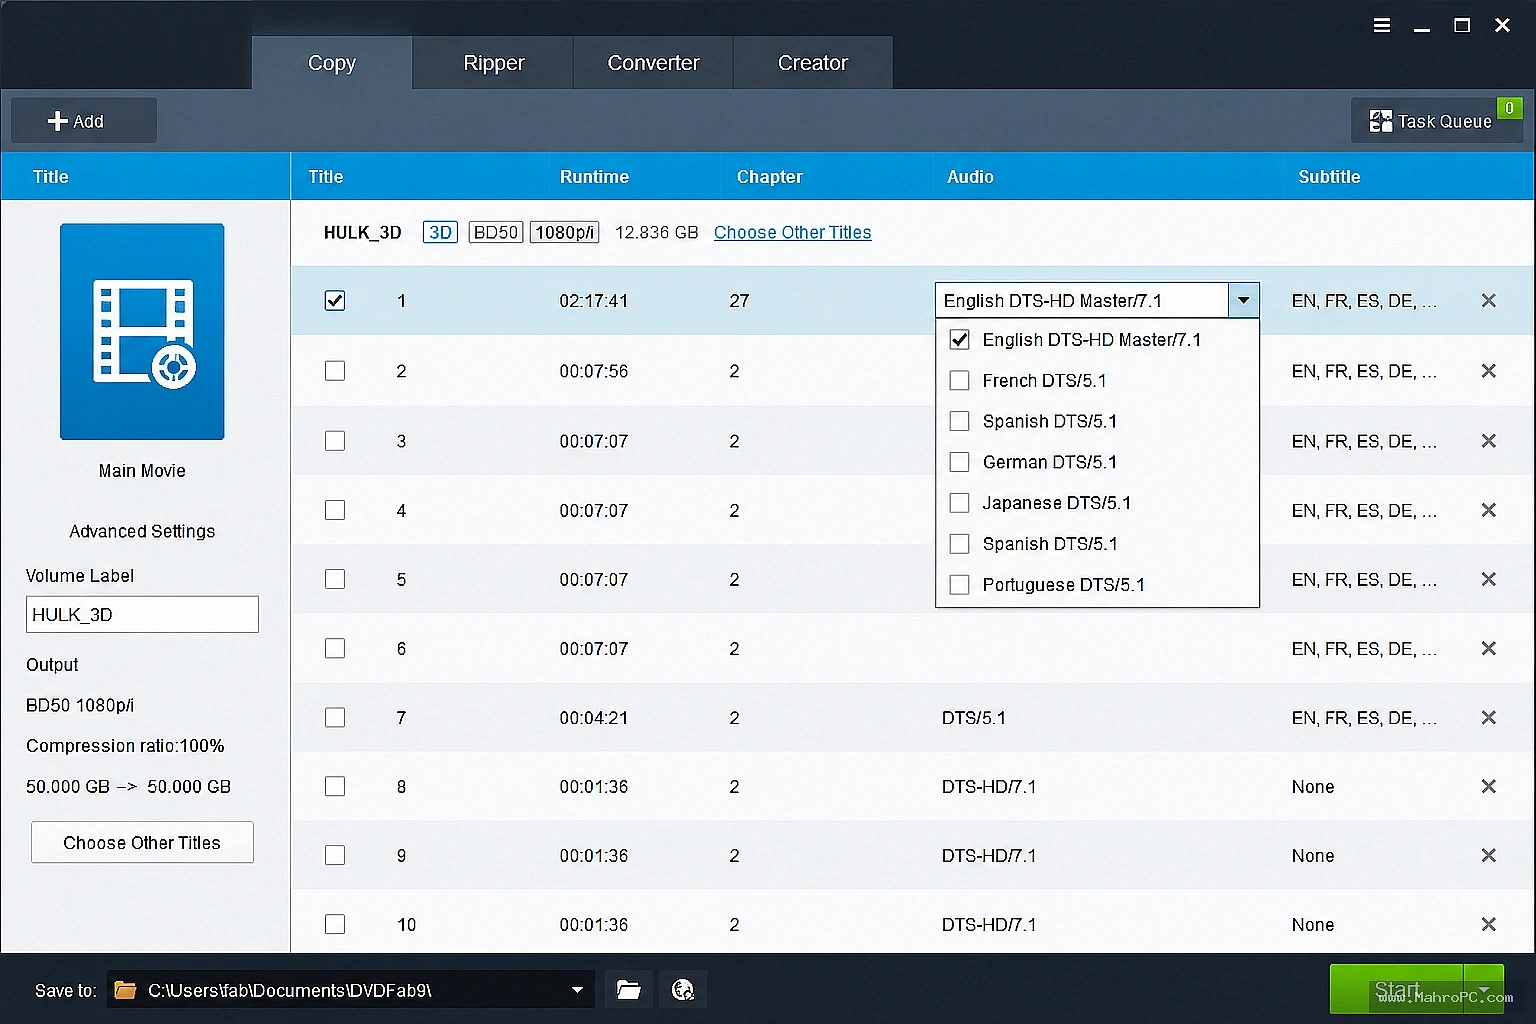Screen dimensions: 1536x1024
Task: Click runtime 02:17:41 of title 1
Action: pos(593,300)
